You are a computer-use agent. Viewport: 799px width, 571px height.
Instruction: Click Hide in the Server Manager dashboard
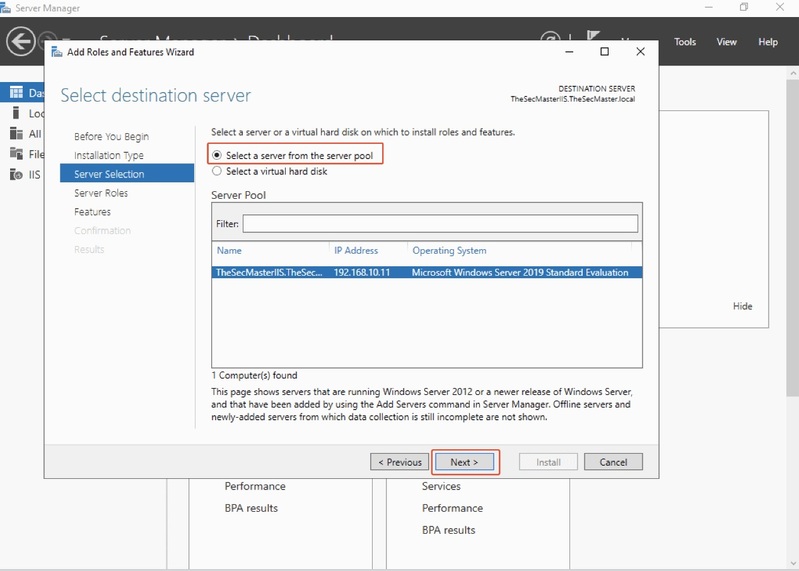click(742, 306)
